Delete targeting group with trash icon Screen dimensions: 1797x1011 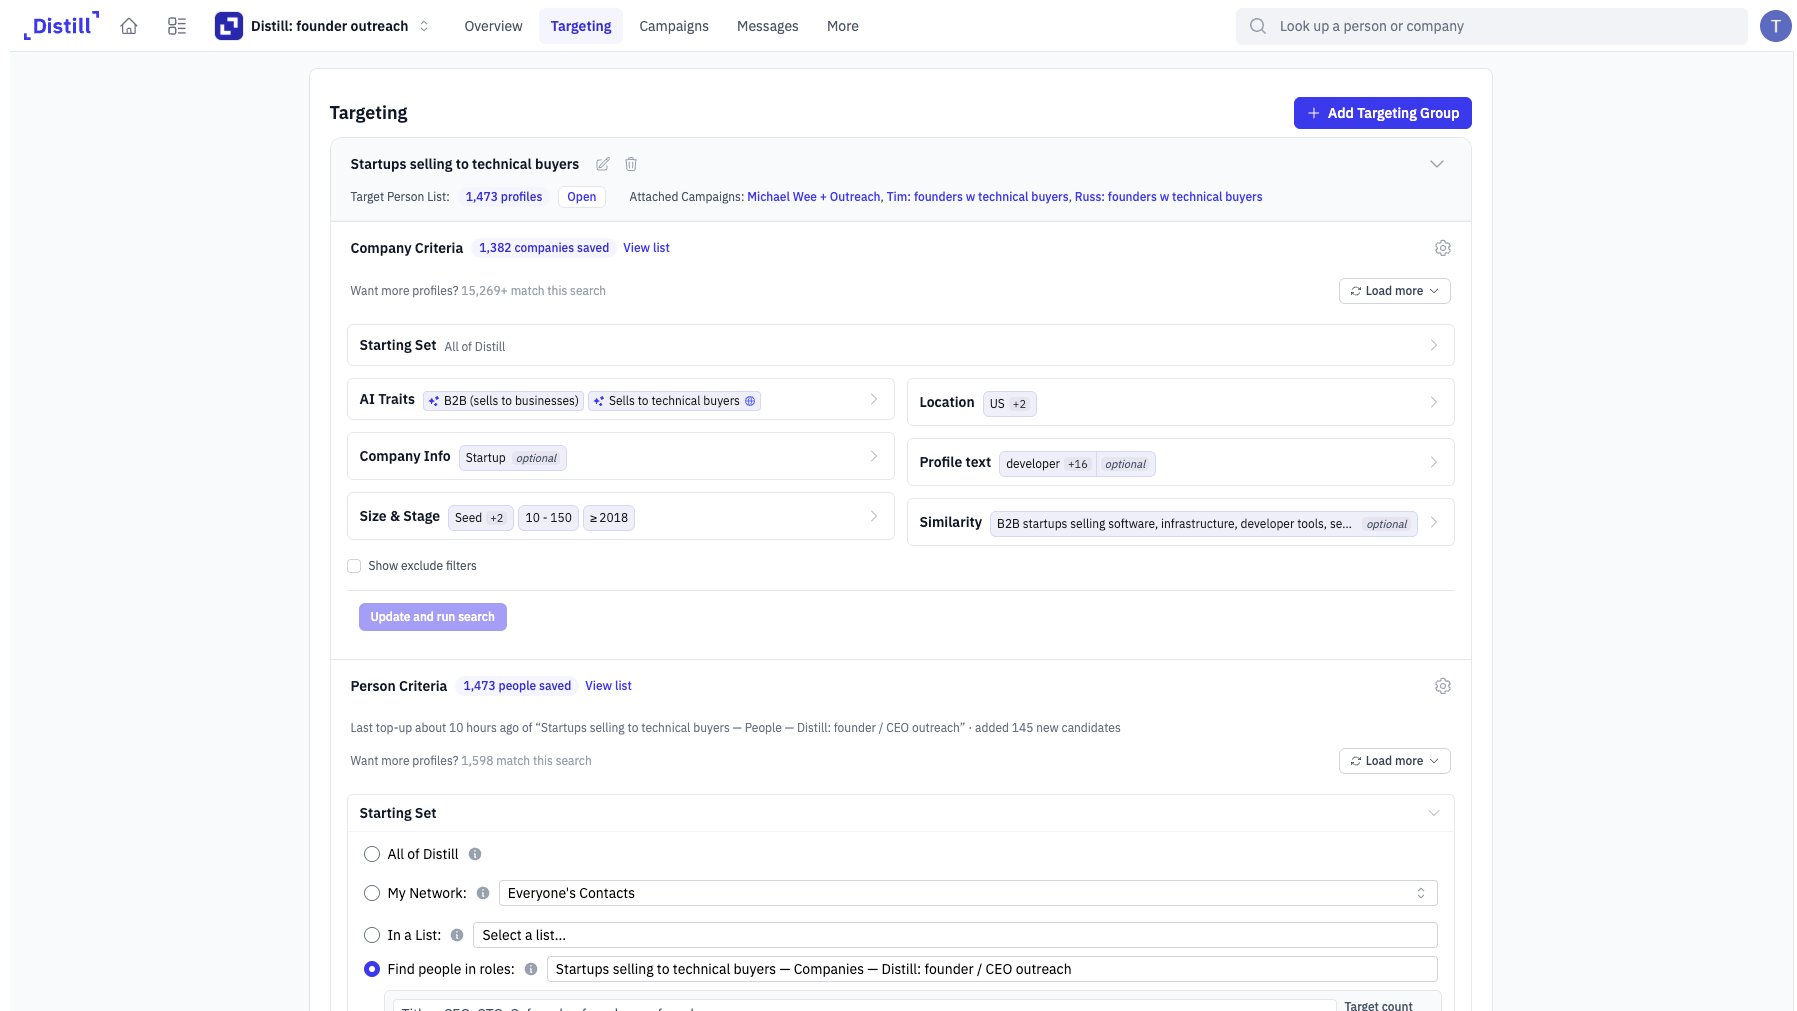coord(631,164)
